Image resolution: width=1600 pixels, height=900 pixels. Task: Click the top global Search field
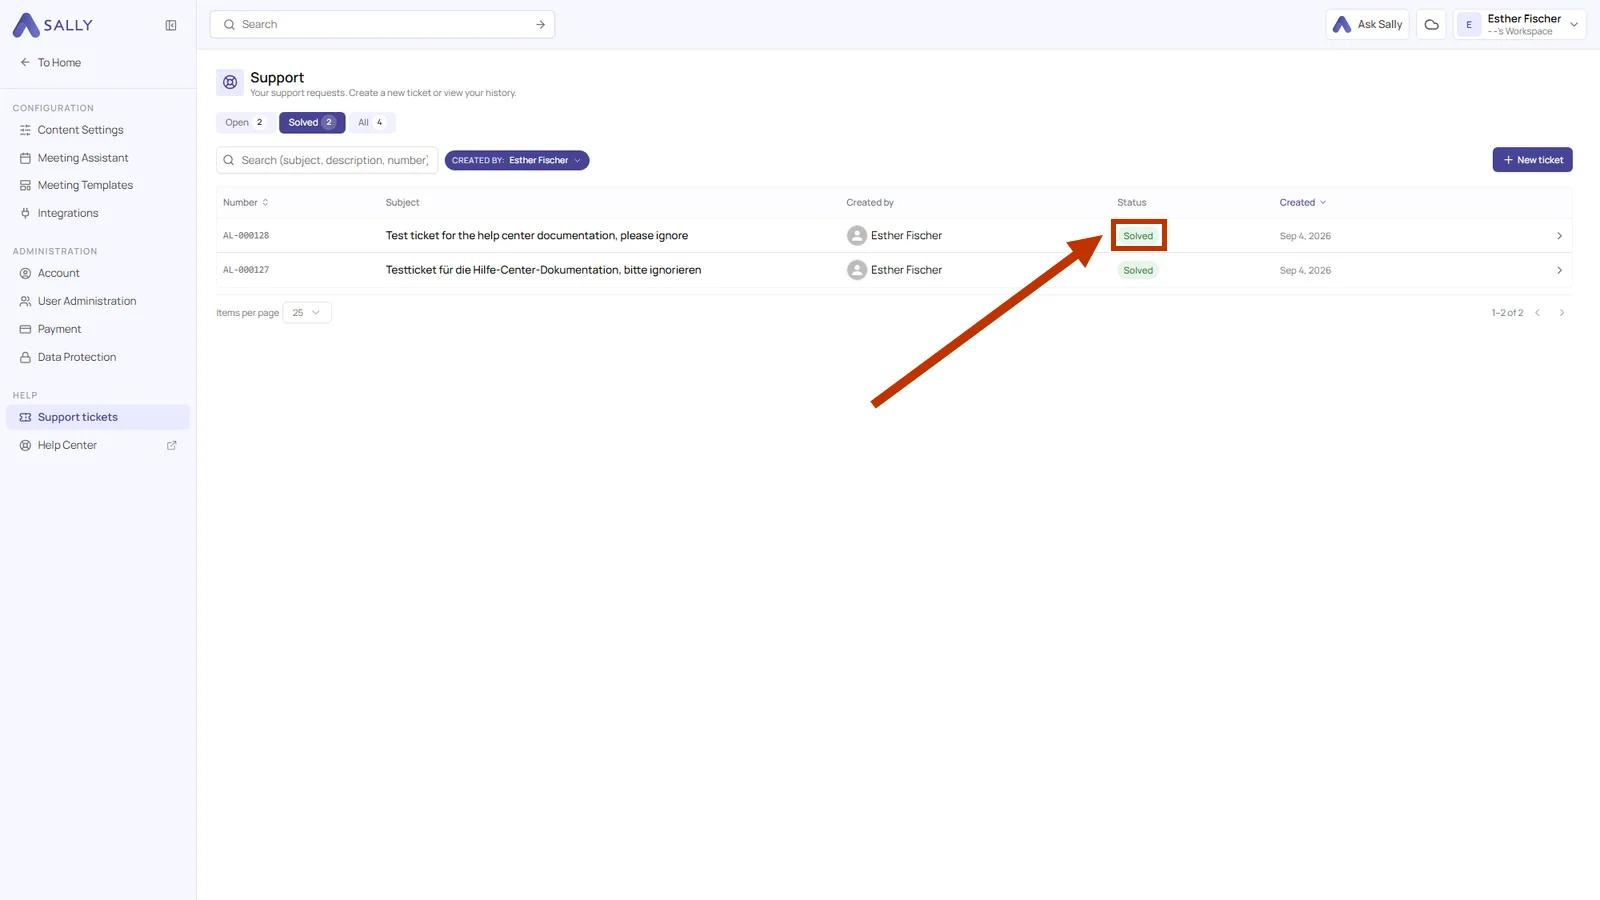tap(380, 24)
